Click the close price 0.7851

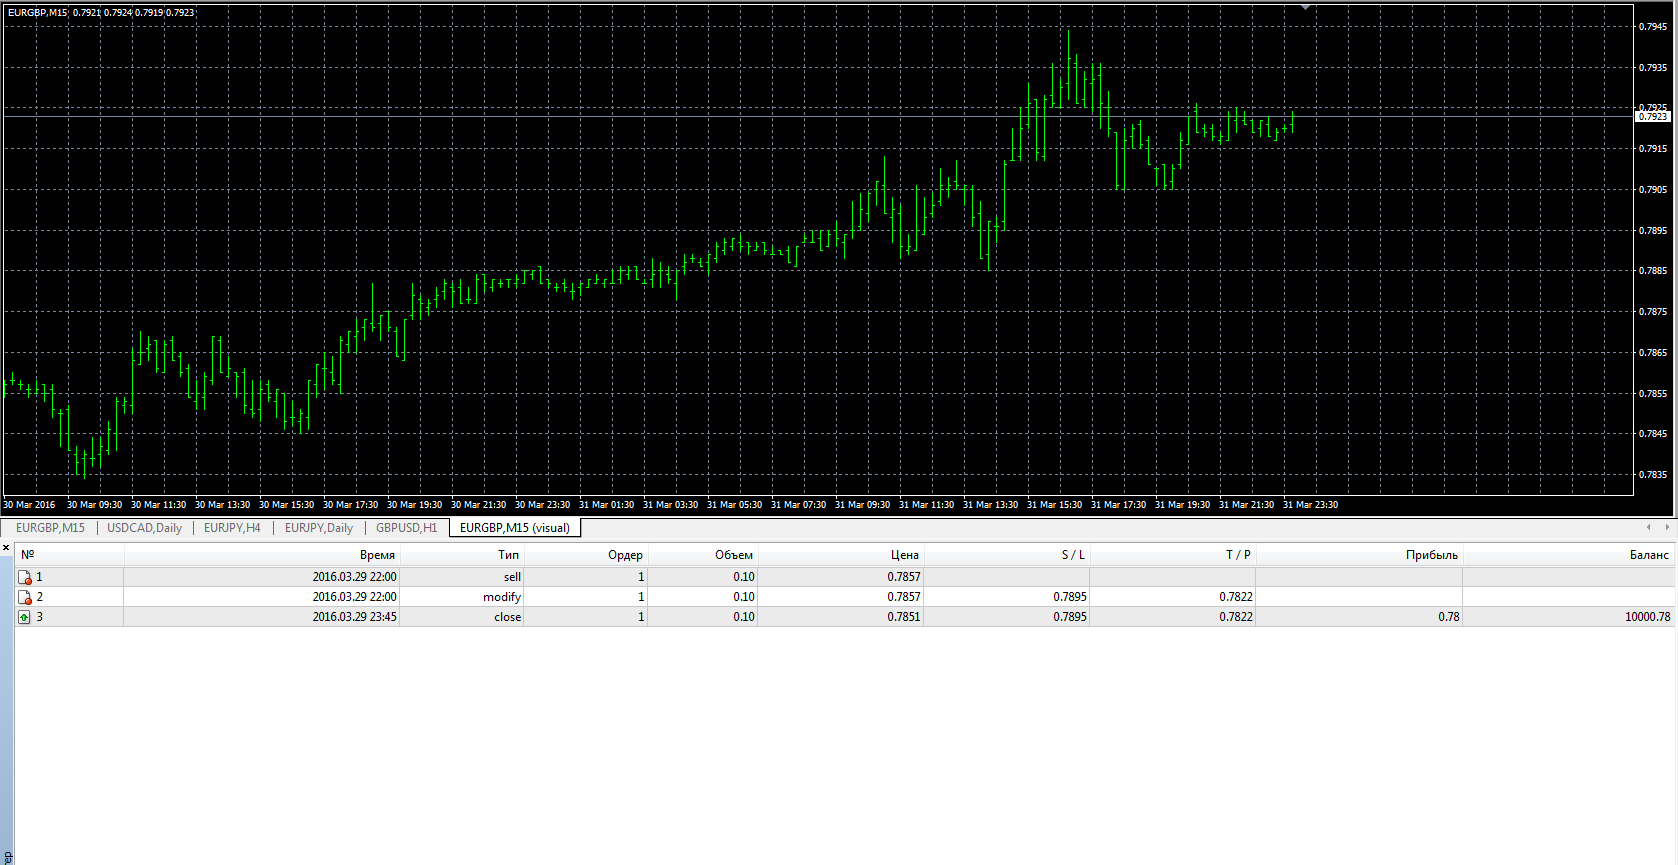click(903, 617)
